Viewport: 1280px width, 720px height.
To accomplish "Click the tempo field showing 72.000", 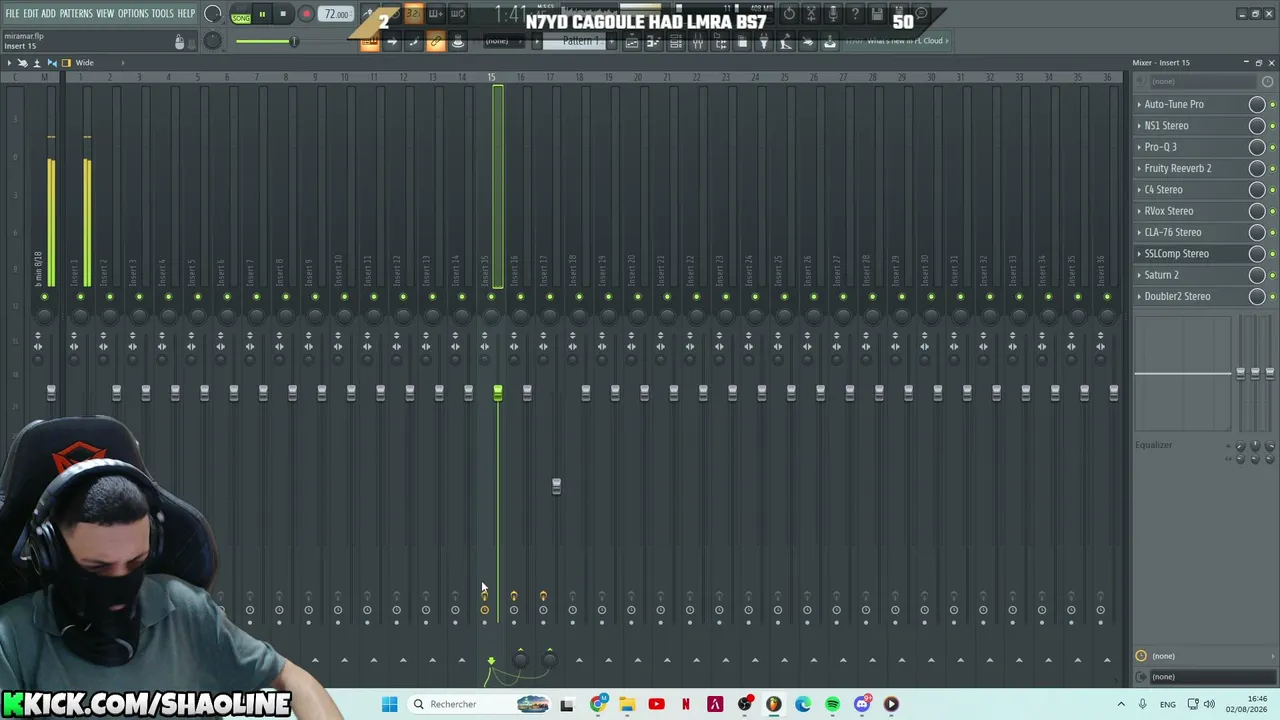I will pyautogui.click(x=336, y=14).
